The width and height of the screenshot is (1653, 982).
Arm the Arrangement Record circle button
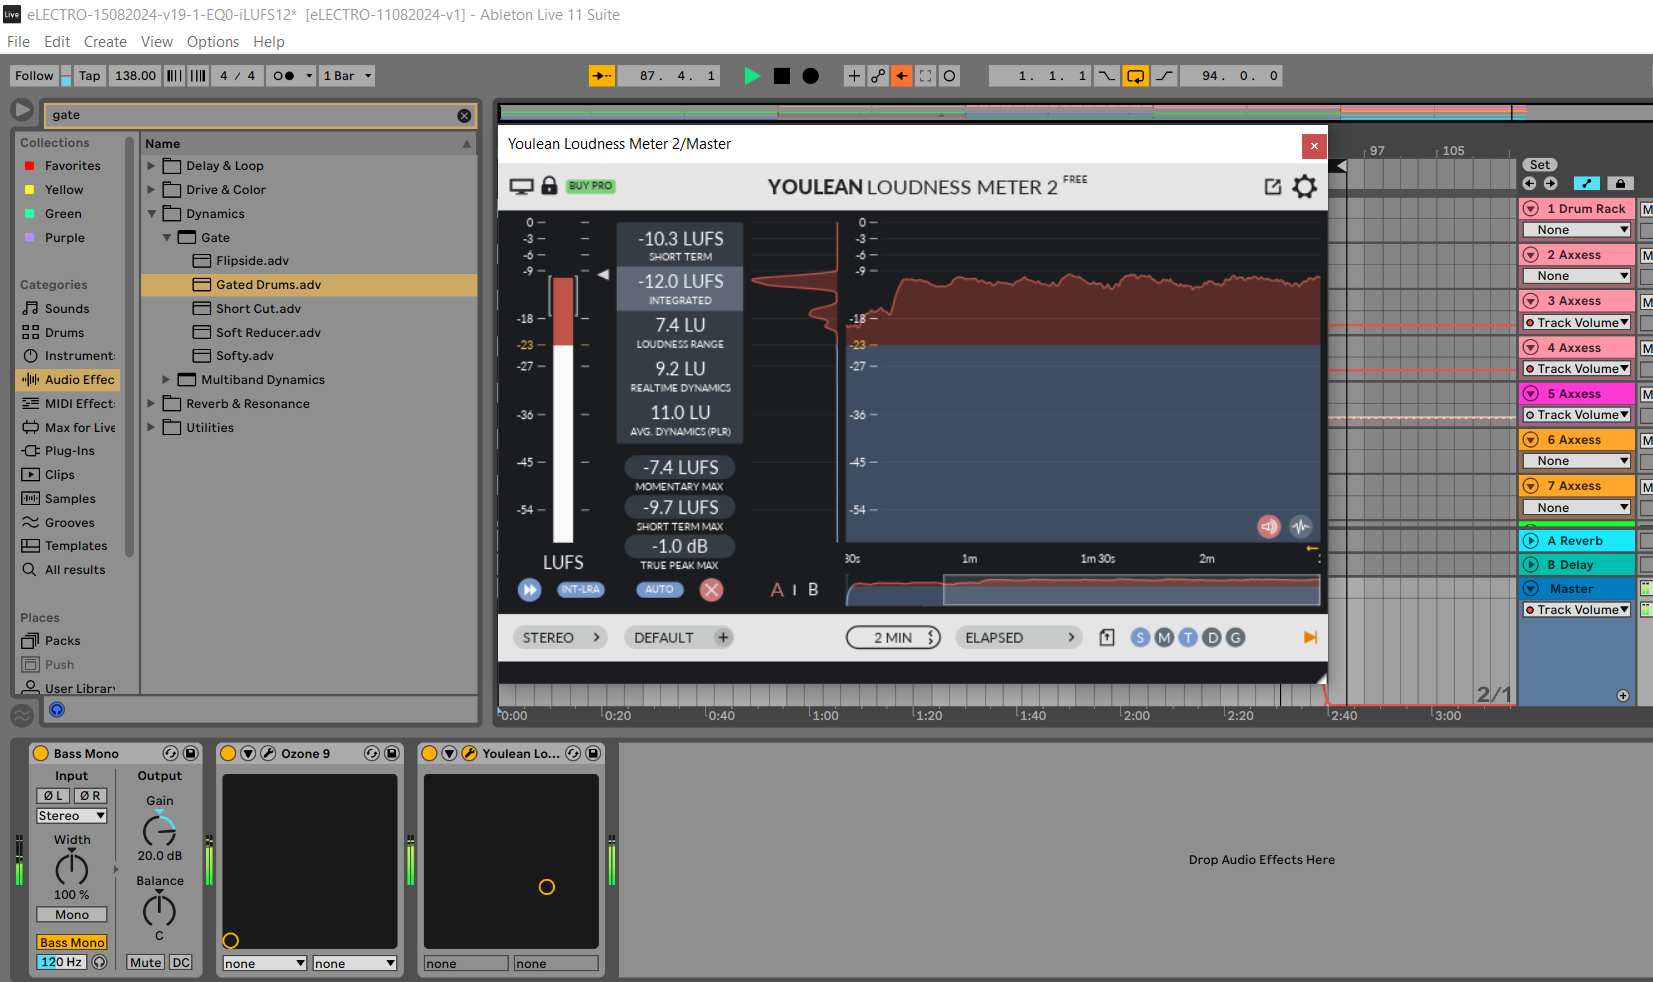(811, 76)
